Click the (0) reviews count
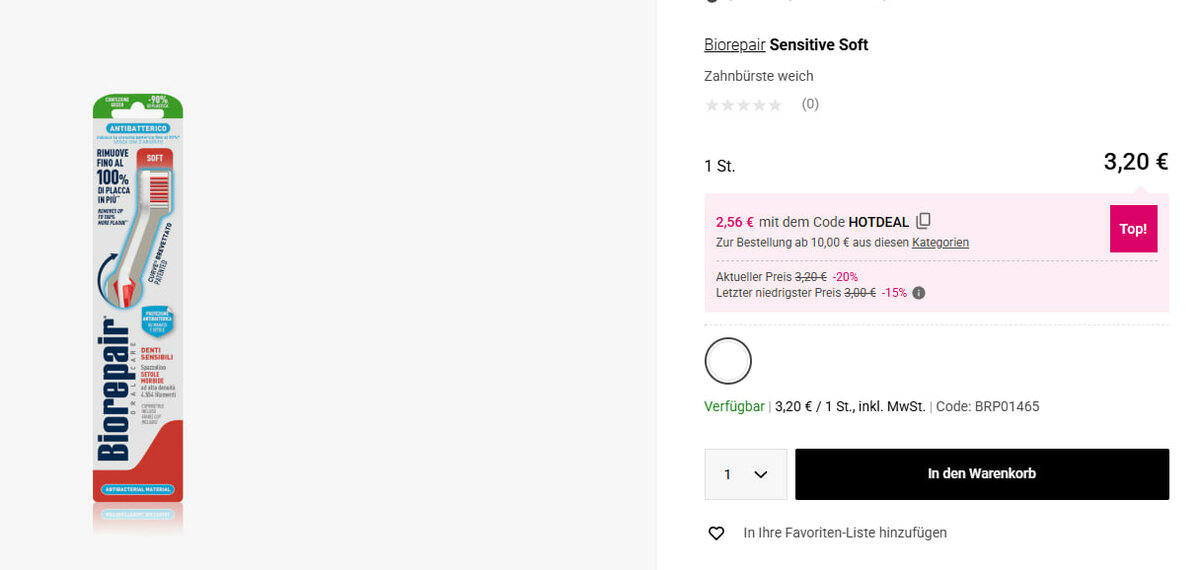This screenshot has width=1200, height=570. coord(810,104)
